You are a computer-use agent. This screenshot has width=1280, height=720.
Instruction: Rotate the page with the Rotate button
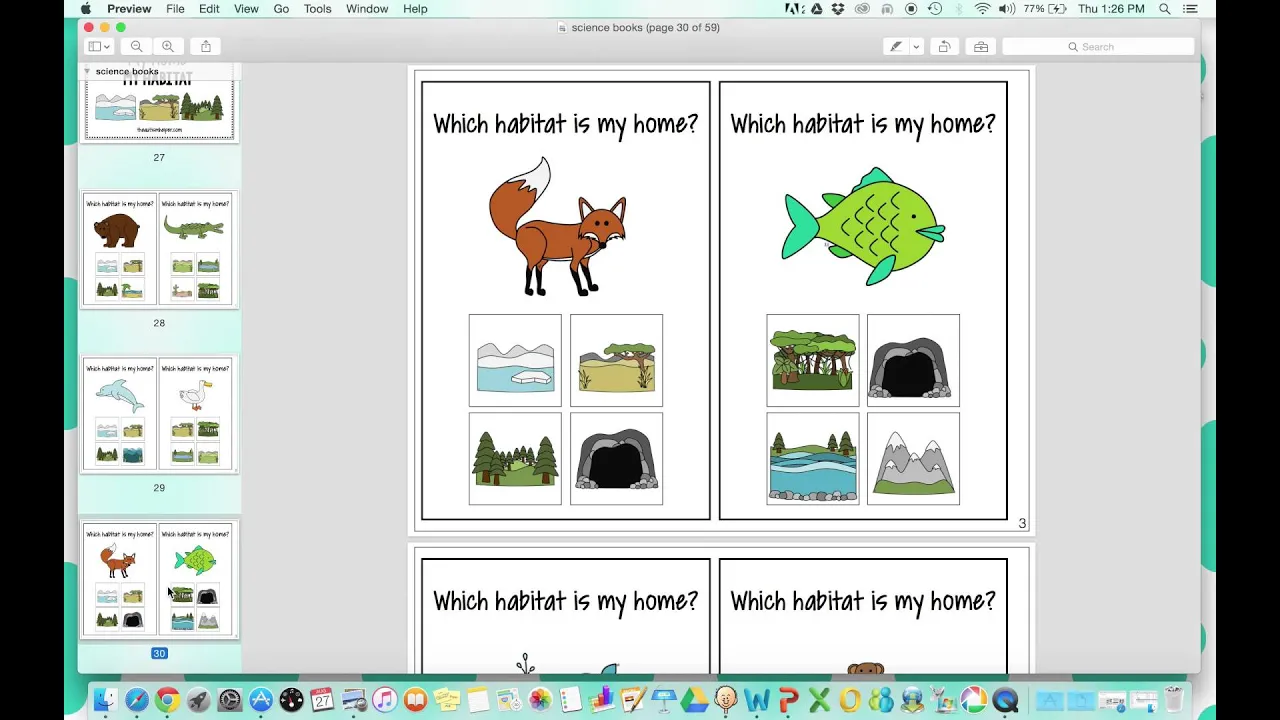pos(944,46)
